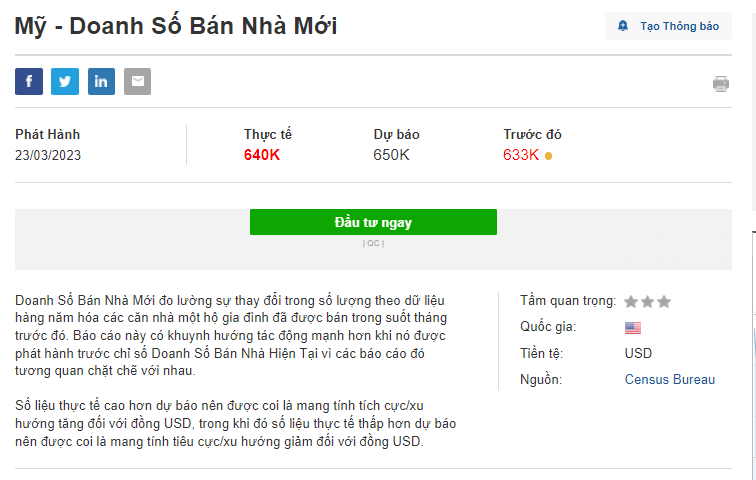
Task: Click the 'Mỹ - Doanh Số Bán Nhà Mới' heading
Action: (x=176, y=26)
